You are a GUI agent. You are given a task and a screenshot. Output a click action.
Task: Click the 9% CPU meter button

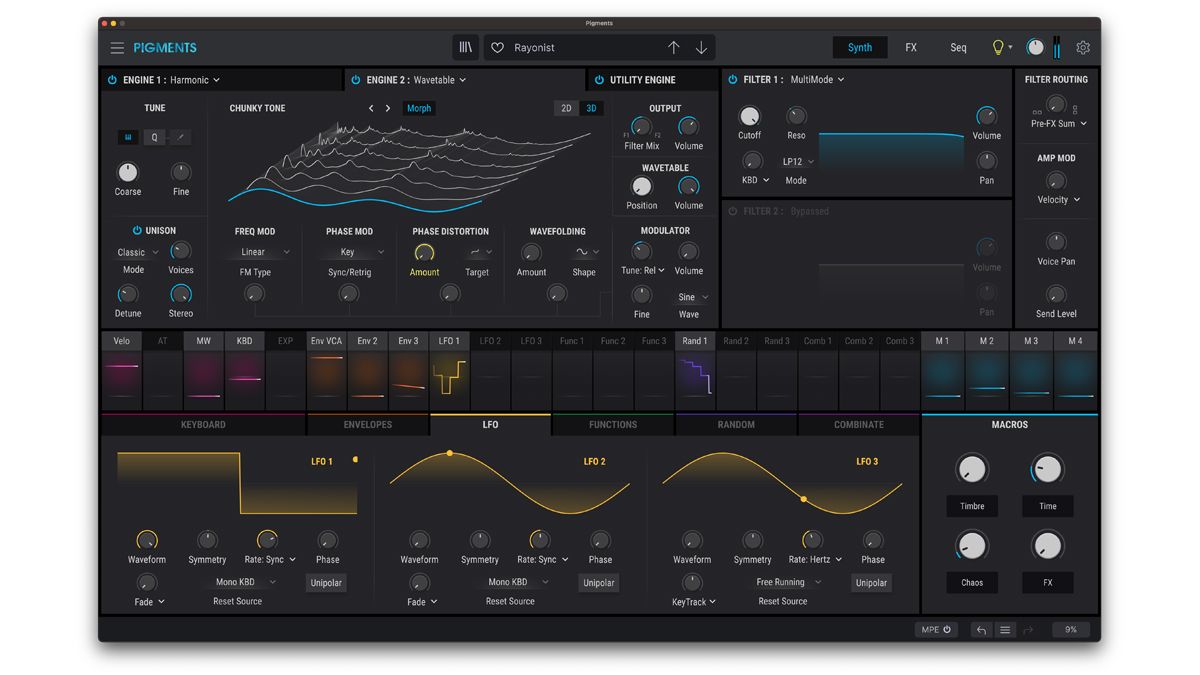tap(1070, 630)
